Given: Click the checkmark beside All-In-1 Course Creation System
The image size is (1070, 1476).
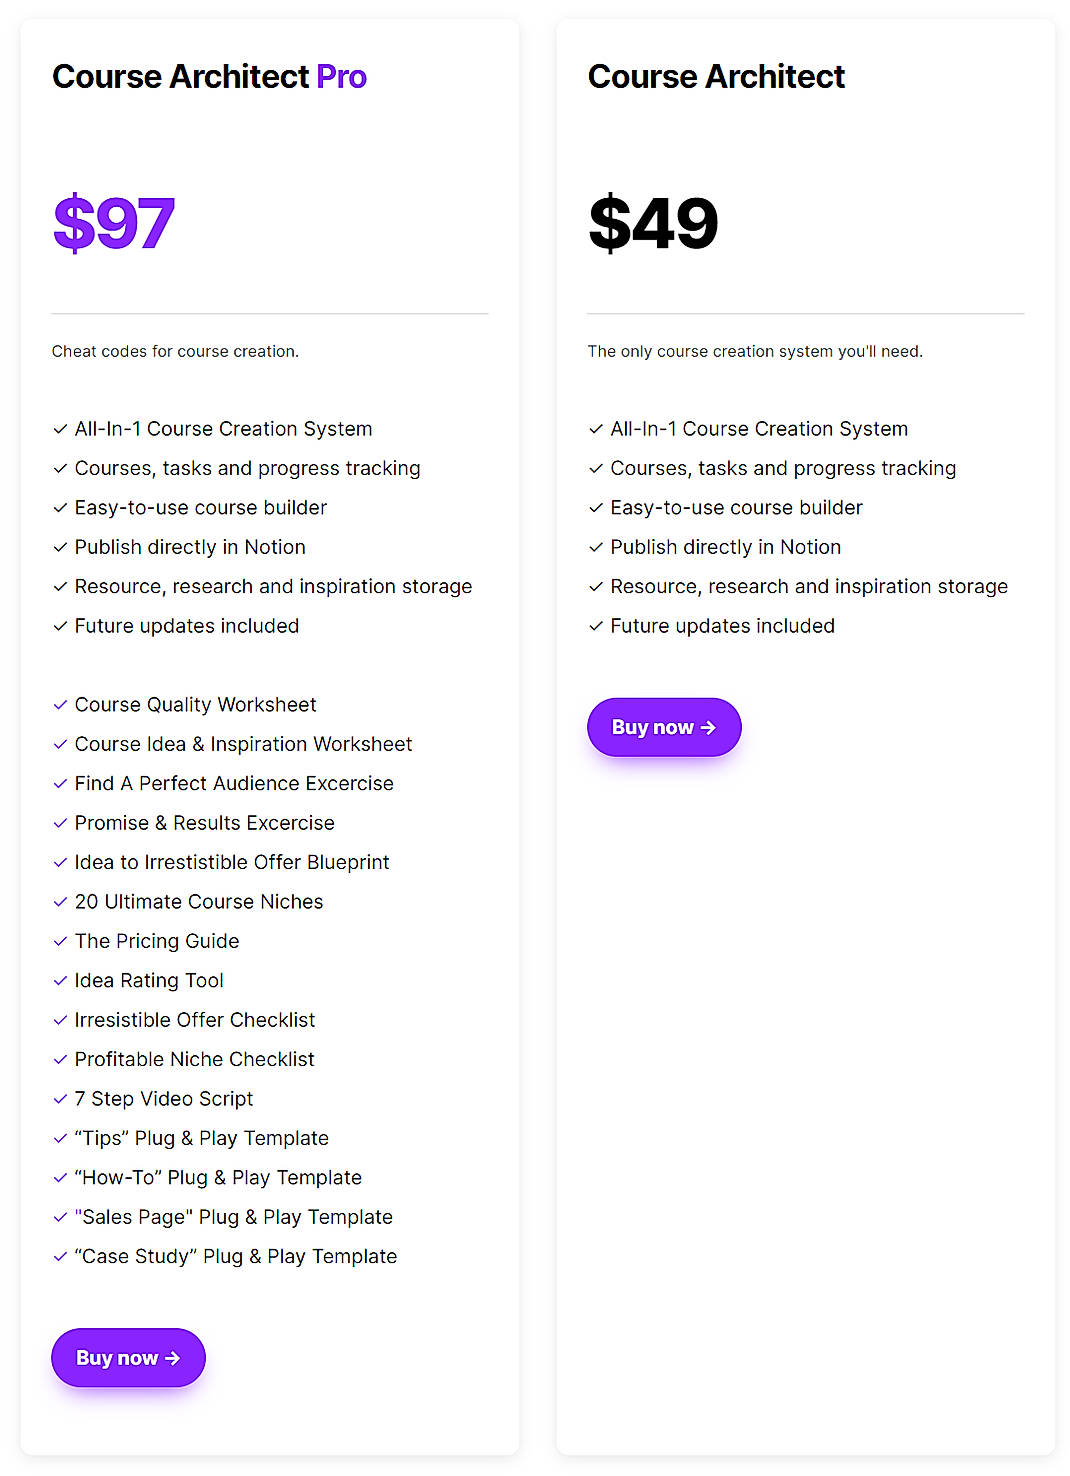Looking at the screenshot, I should tap(59, 428).
